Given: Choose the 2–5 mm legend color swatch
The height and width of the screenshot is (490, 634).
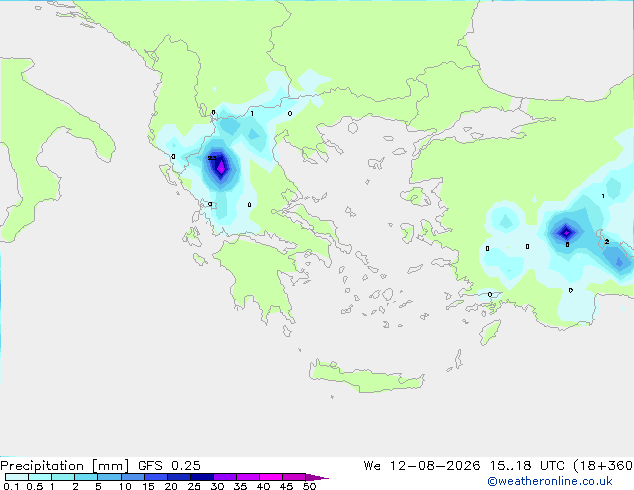Looking at the screenshot, I should (x=86, y=477).
